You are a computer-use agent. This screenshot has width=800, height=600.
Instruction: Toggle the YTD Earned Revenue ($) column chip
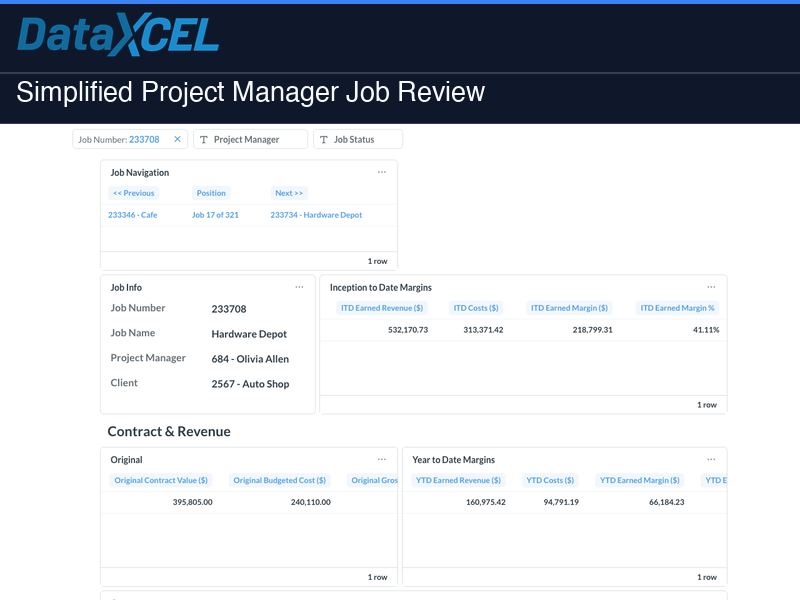pyautogui.click(x=458, y=480)
